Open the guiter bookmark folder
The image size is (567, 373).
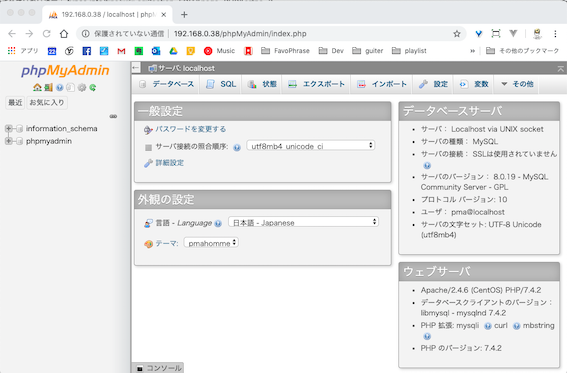(367, 51)
